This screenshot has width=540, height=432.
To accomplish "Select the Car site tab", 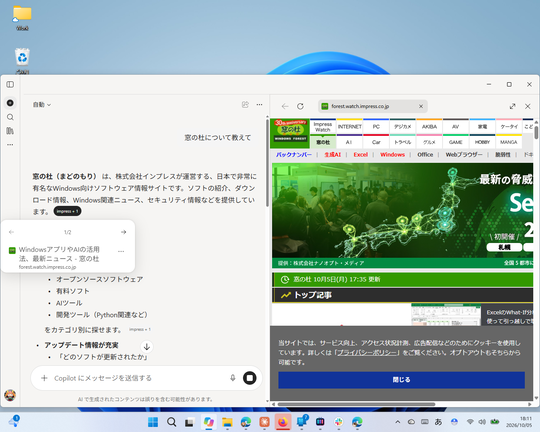I will click(376, 142).
